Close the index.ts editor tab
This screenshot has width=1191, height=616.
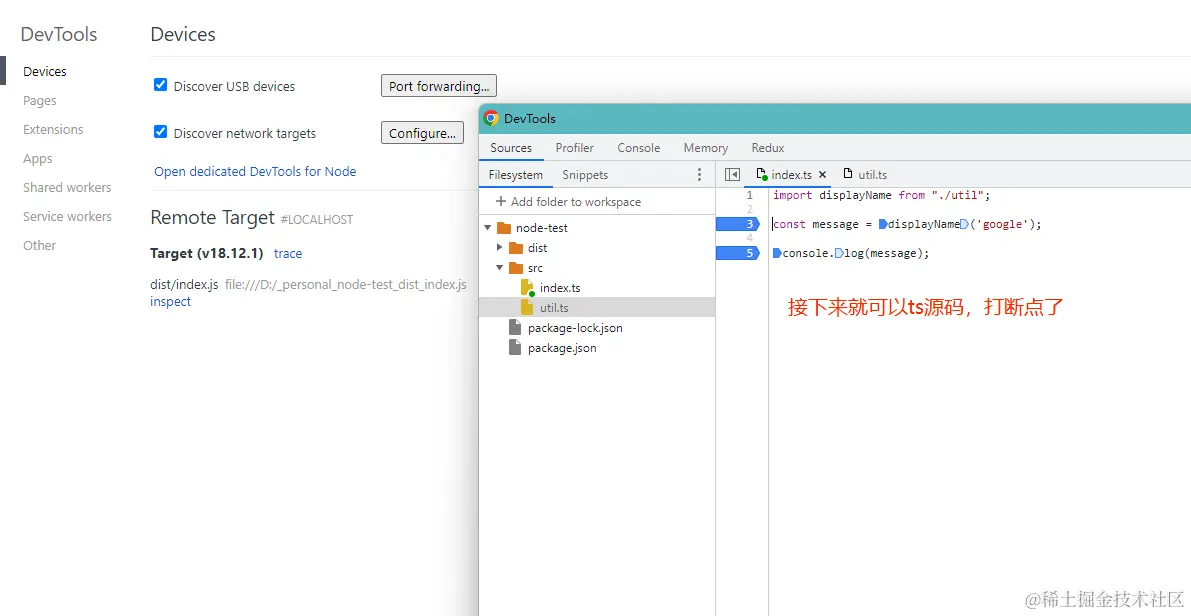(x=822, y=175)
